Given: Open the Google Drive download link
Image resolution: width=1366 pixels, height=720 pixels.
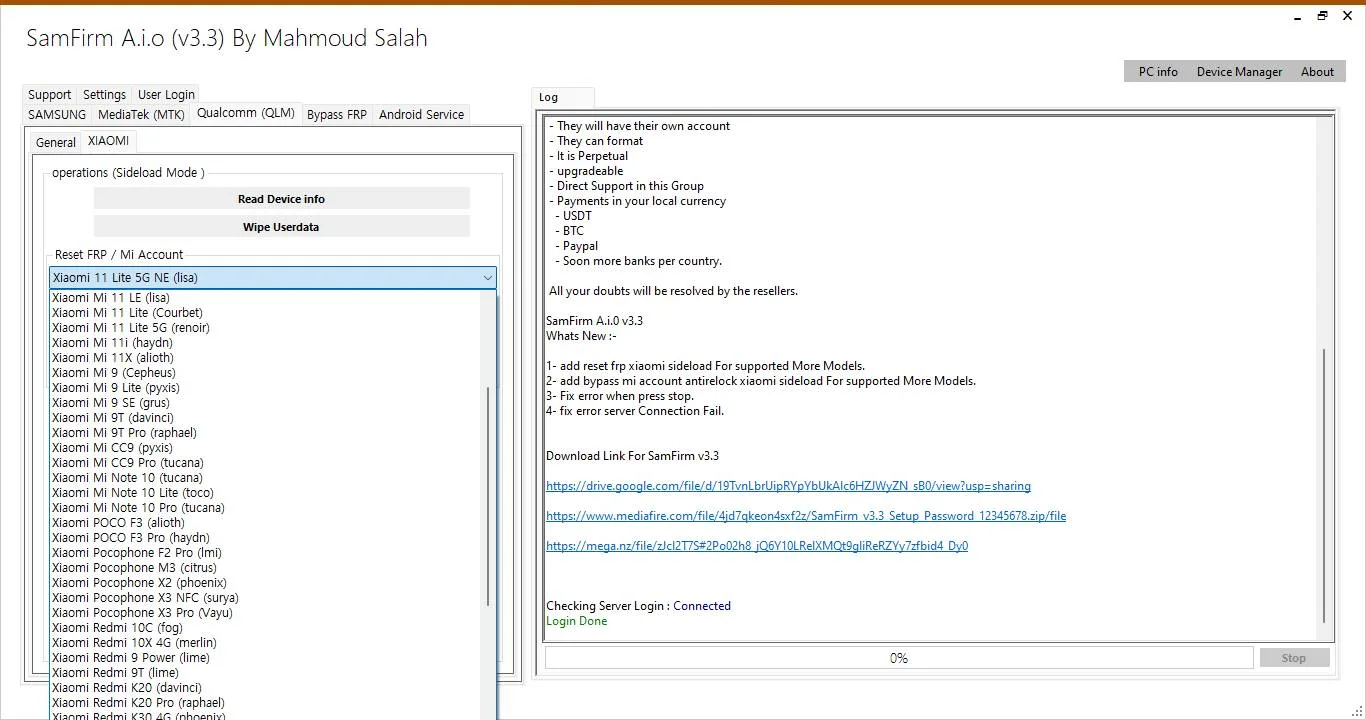Looking at the screenshot, I should coord(788,486).
